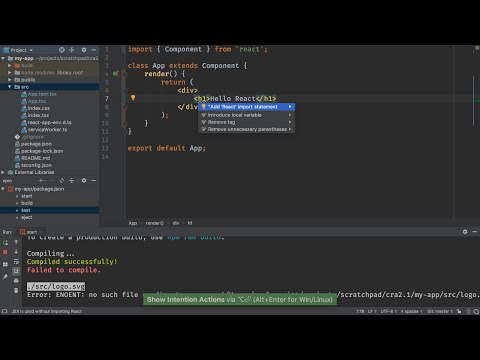Toggle soft-wrap in Run console
This screenshot has width=480, height=360.
tap(16, 262)
